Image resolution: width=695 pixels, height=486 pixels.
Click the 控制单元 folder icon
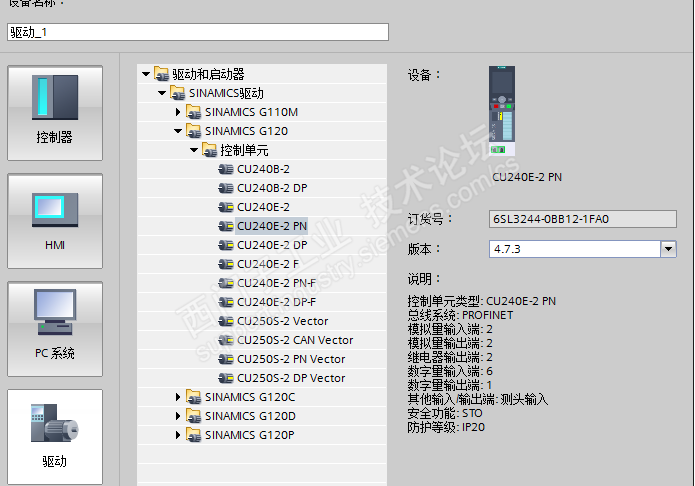click(x=209, y=150)
